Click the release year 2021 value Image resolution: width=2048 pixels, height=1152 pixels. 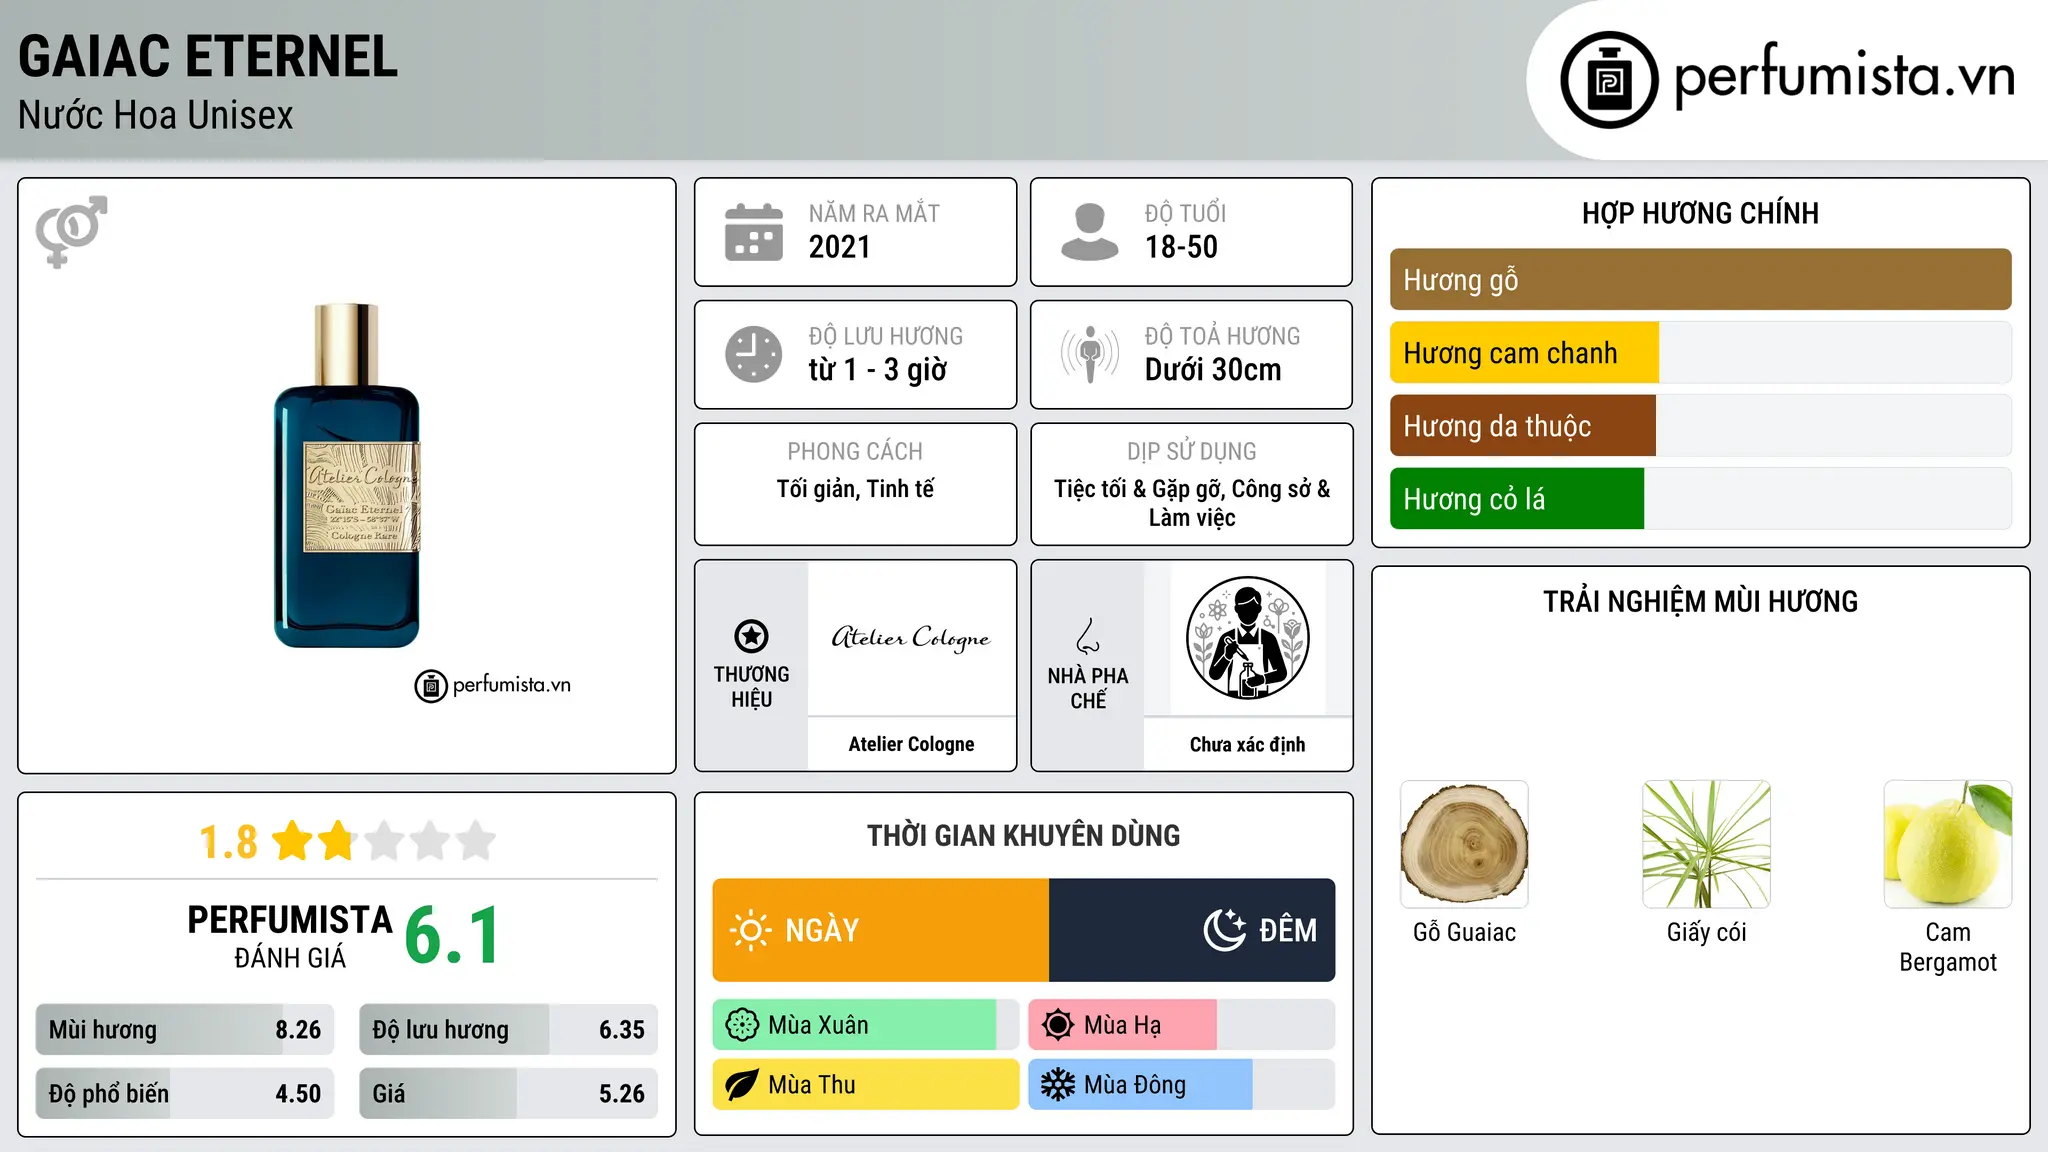(839, 247)
